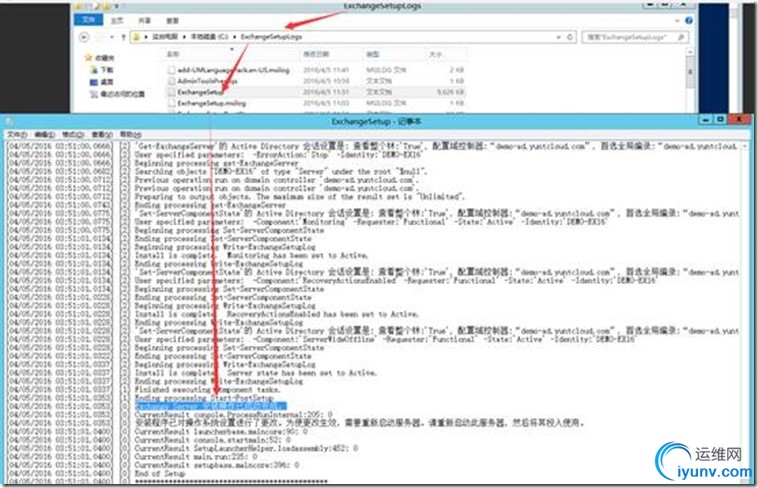Sort files by the 类型 column header

(372, 54)
